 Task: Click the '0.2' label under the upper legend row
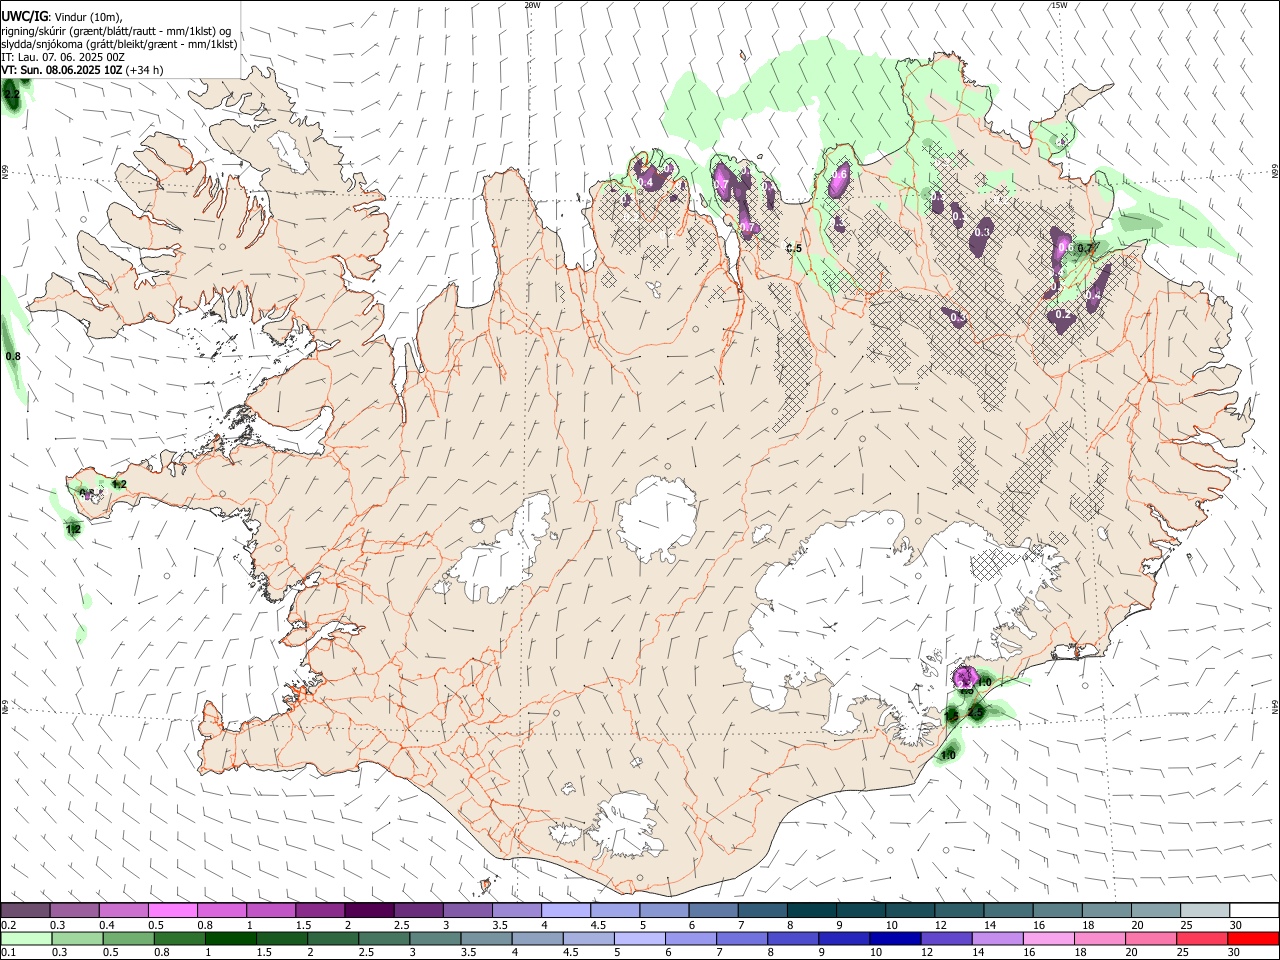tap(8, 925)
